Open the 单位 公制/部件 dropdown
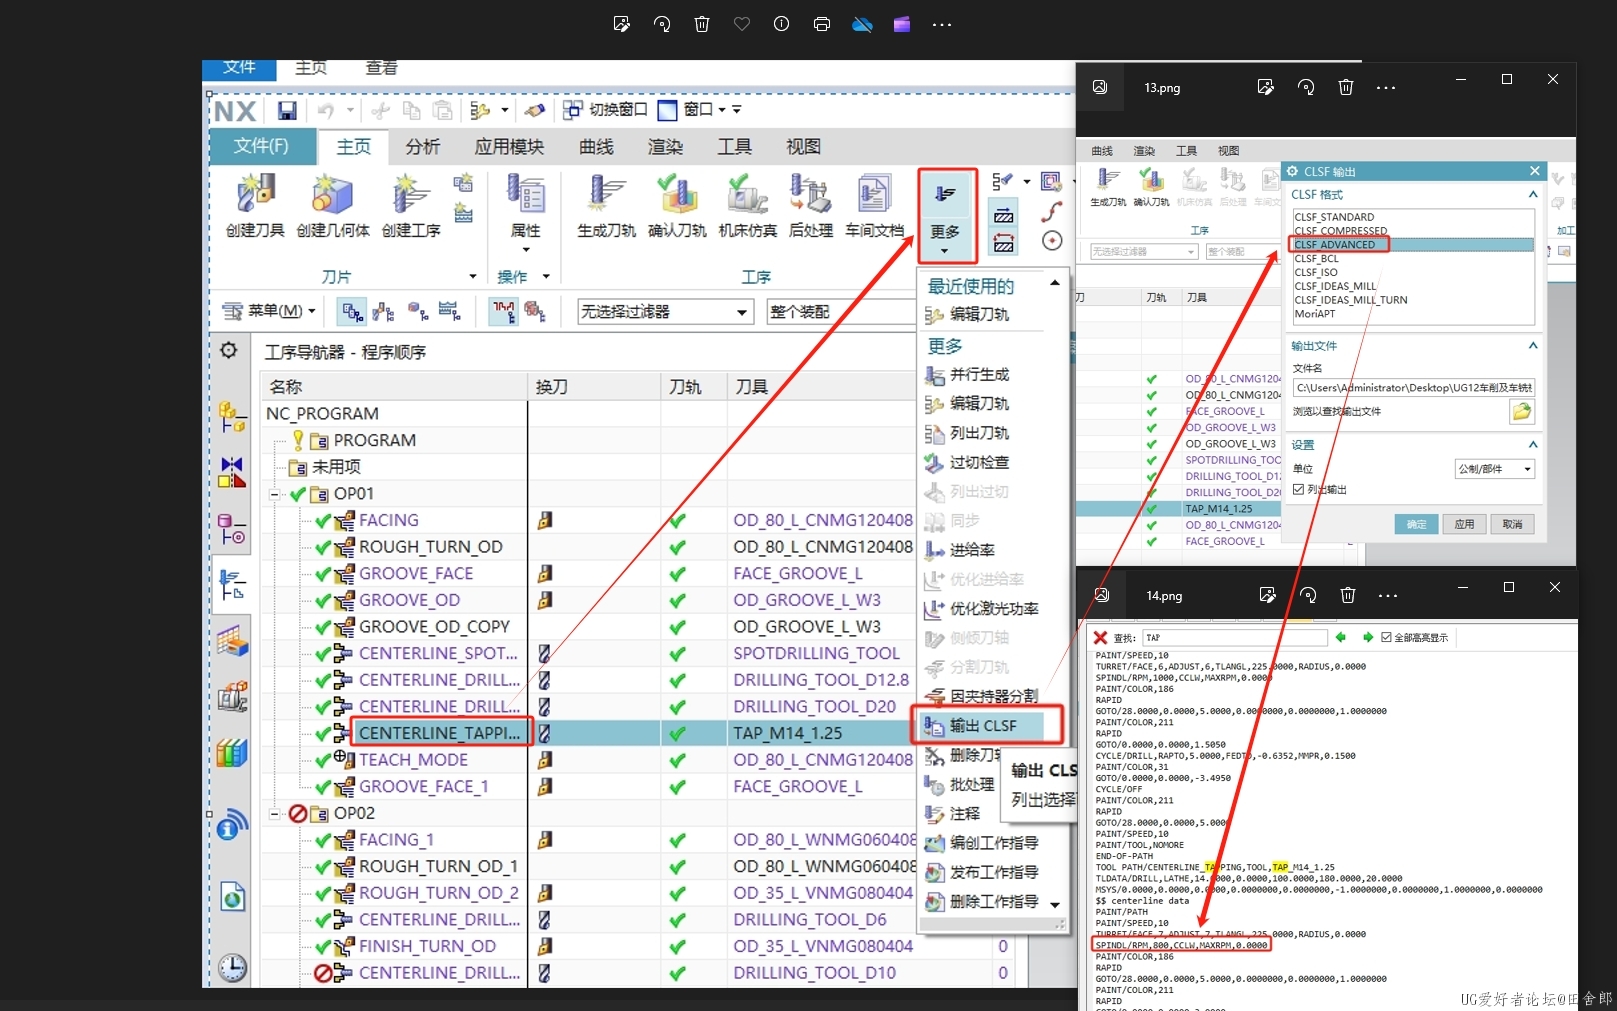 (1494, 469)
